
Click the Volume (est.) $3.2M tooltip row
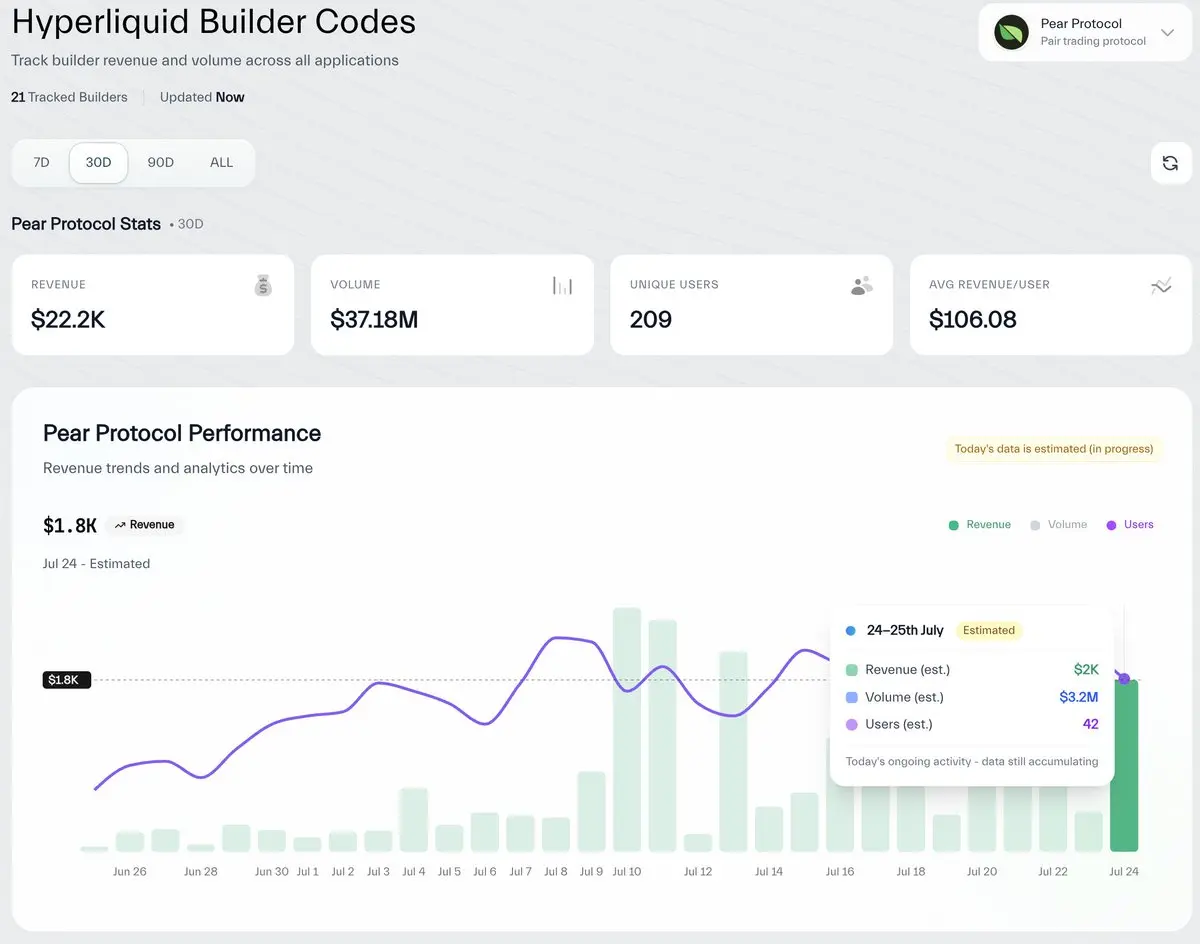click(x=972, y=697)
